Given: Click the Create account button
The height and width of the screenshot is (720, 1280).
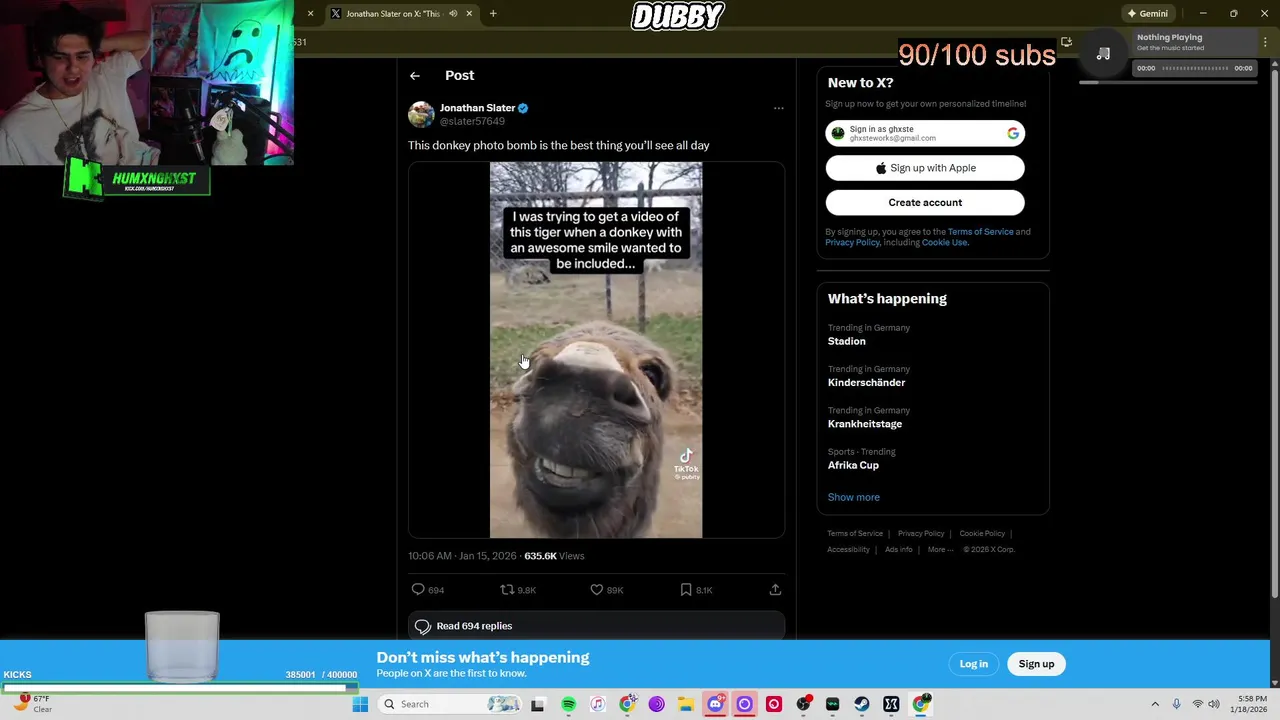Looking at the screenshot, I should pyautogui.click(x=925, y=203).
